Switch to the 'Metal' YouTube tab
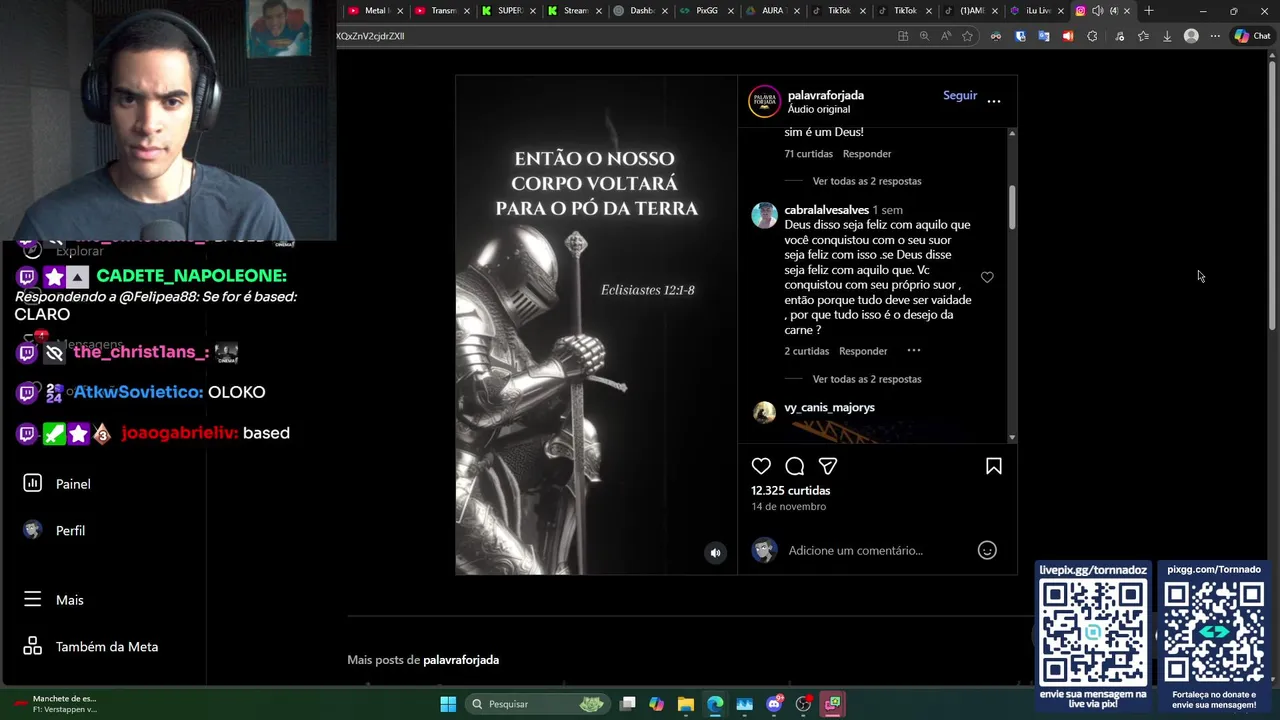Screen dimensions: 1280x720 (x=373, y=11)
